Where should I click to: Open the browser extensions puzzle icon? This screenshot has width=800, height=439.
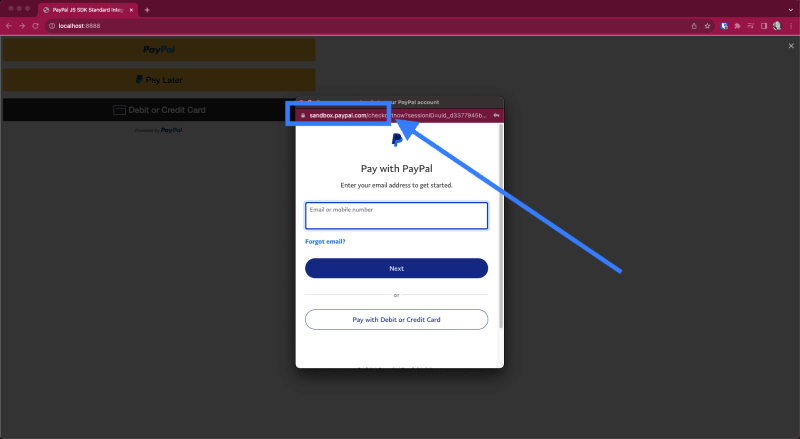737,25
